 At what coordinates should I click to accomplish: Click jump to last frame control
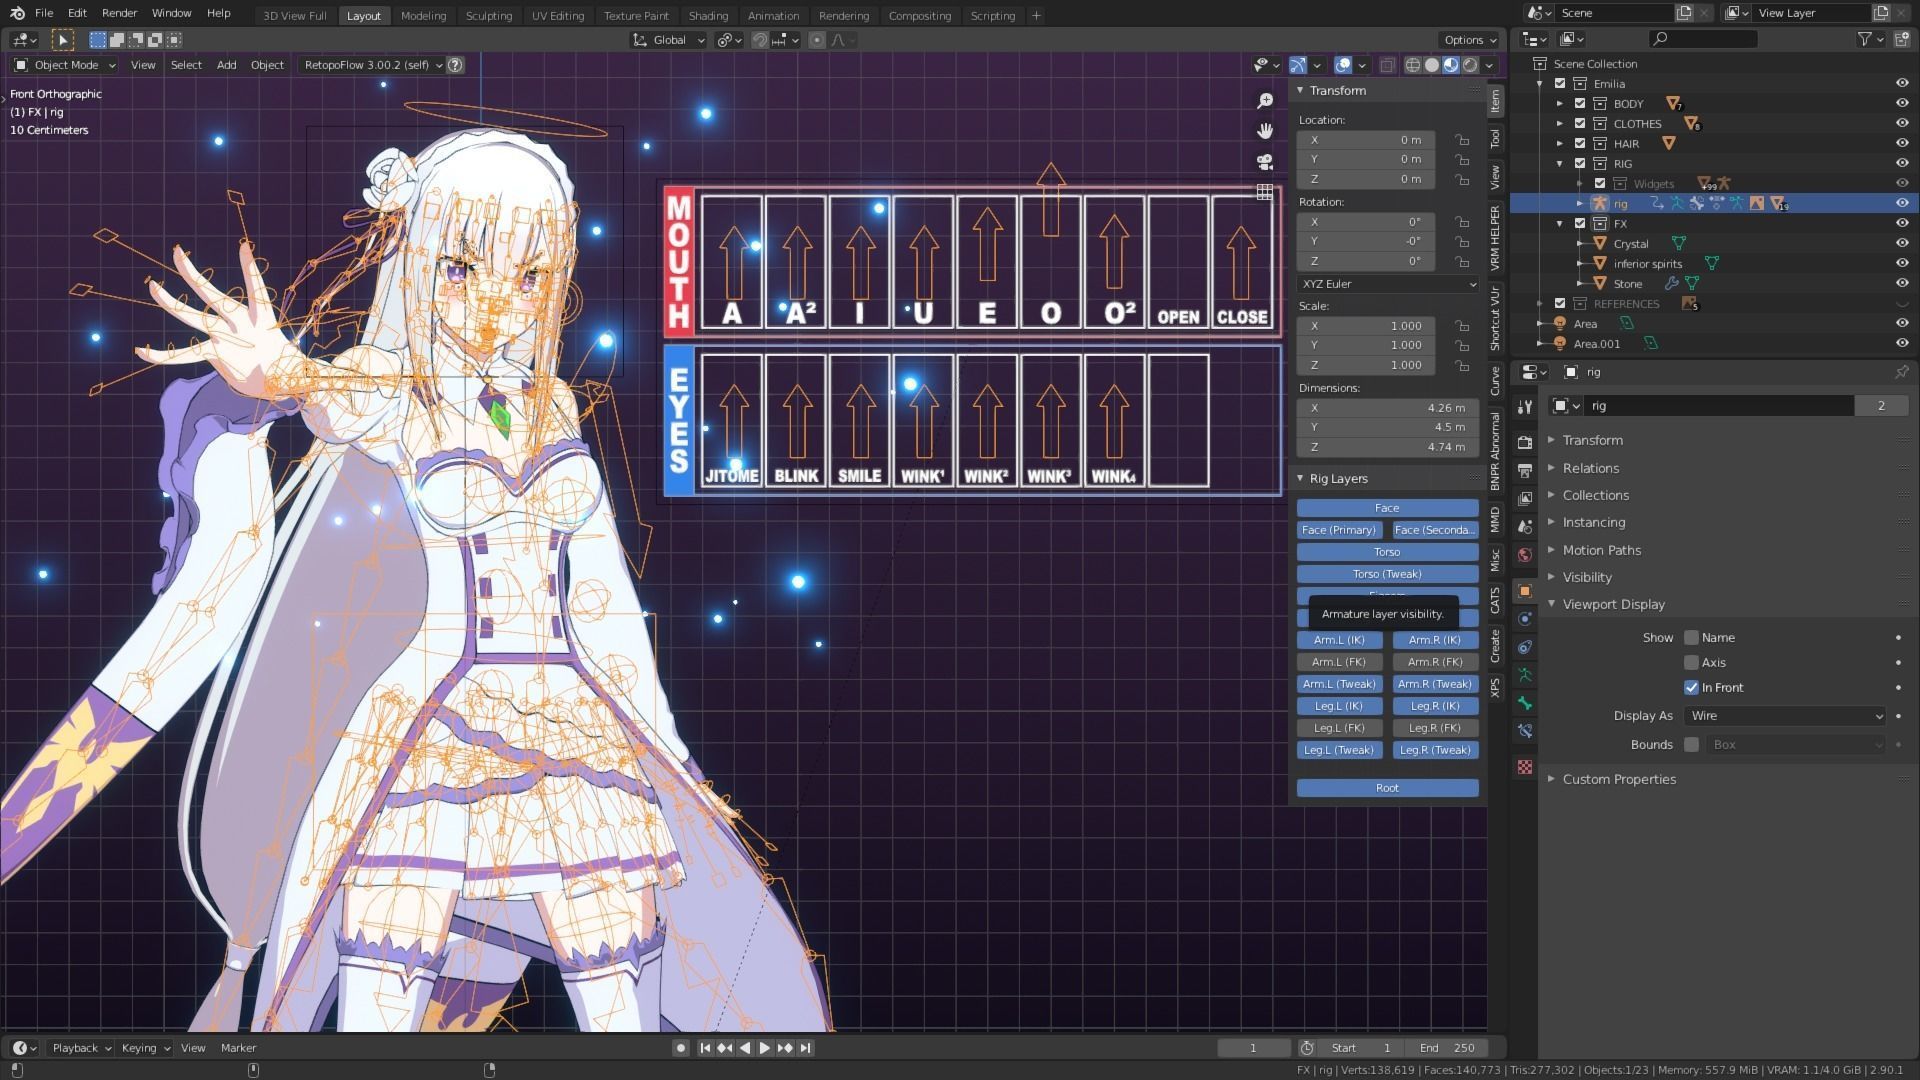[x=805, y=1048]
